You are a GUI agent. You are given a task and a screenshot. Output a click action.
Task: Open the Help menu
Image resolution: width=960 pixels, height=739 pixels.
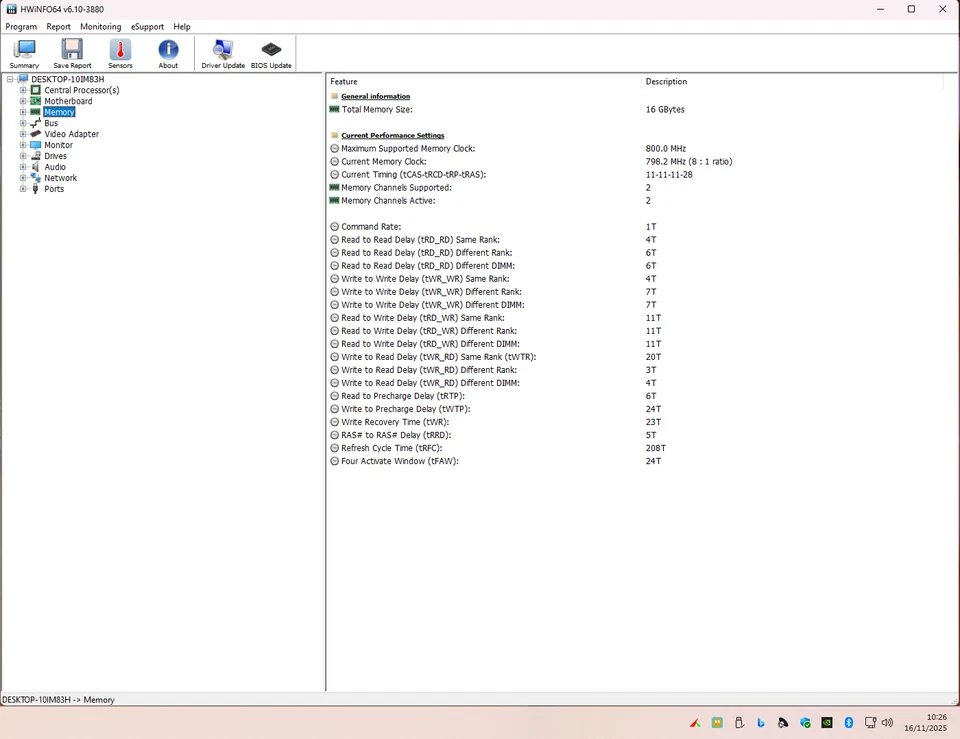coord(181,27)
